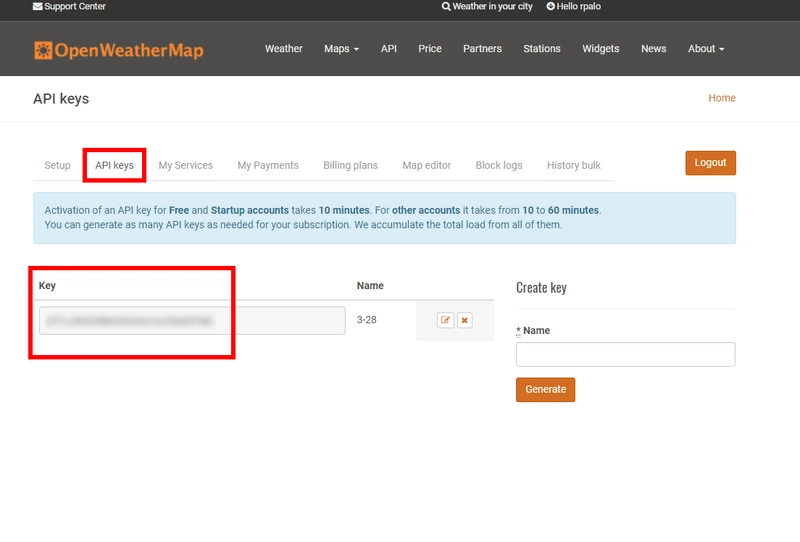The width and height of the screenshot is (800, 542).
Task: Click the Generate button
Action: coord(545,389)
